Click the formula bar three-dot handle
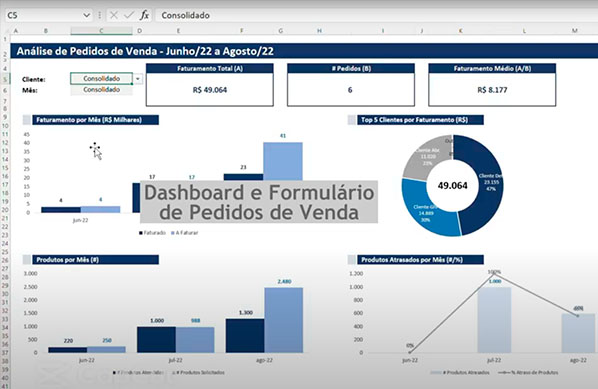Image resolution: width=598 pixels, height=389 pixels. click(x=100, y=15)
